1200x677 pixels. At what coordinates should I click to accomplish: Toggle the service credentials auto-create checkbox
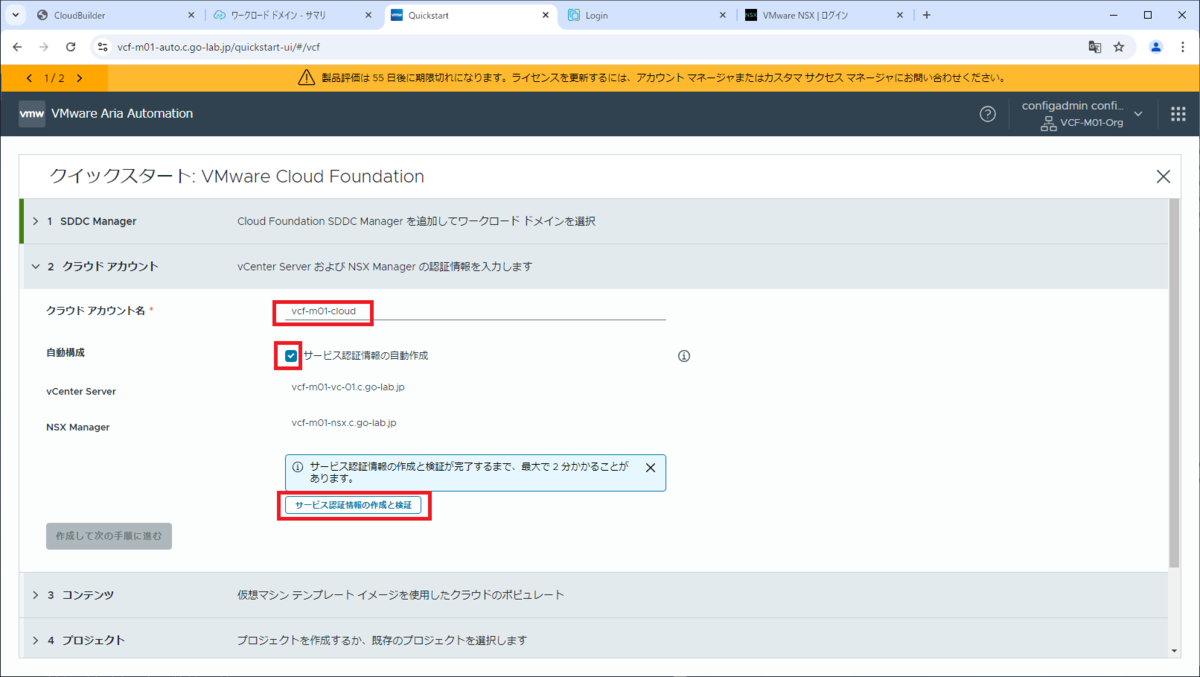click(290, 355)
